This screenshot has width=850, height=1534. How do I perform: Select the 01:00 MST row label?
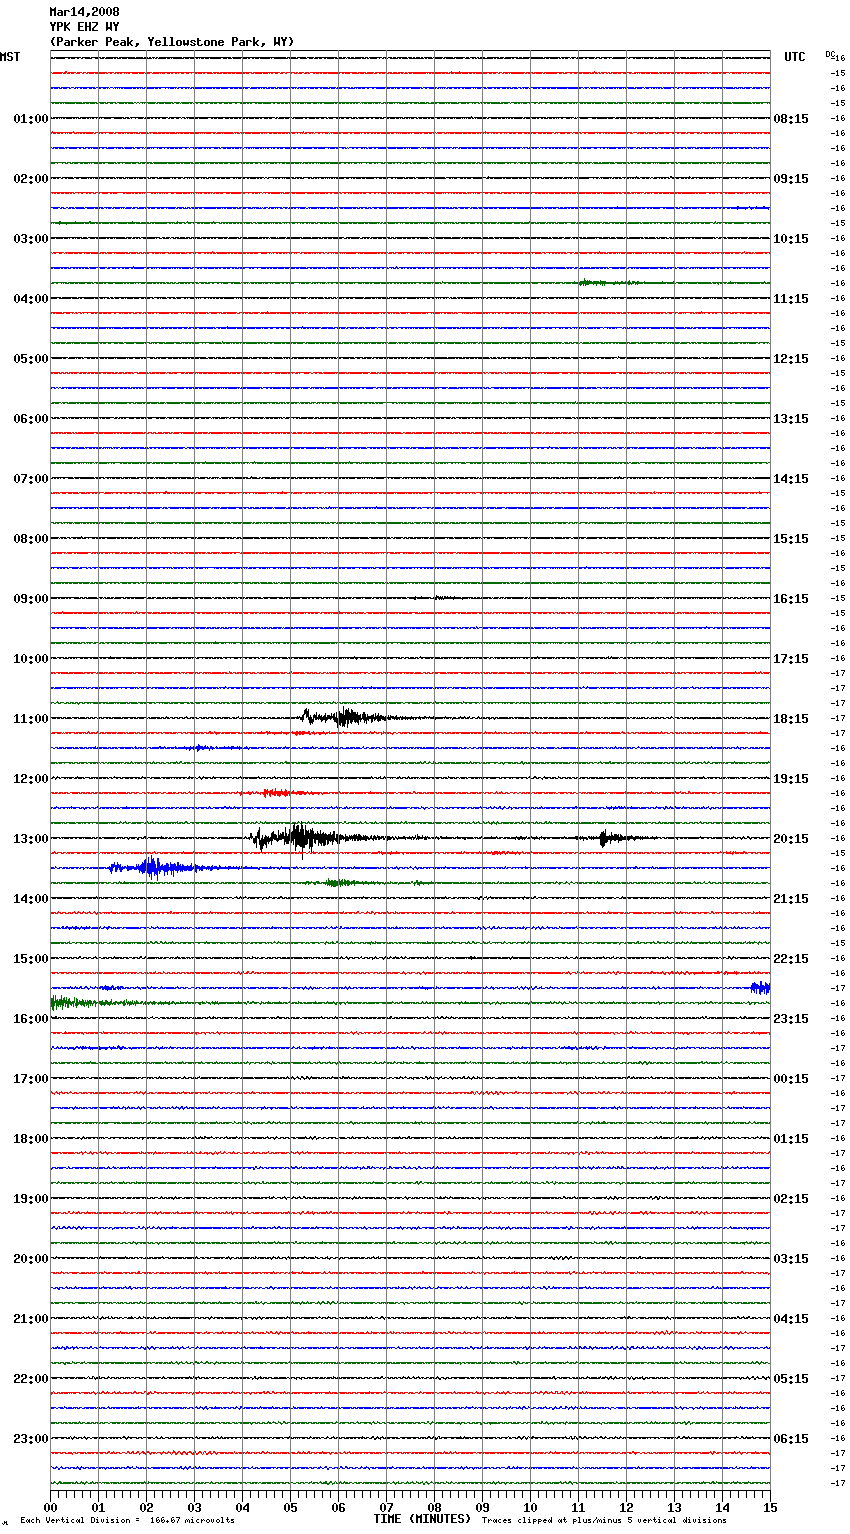[30, 119]
